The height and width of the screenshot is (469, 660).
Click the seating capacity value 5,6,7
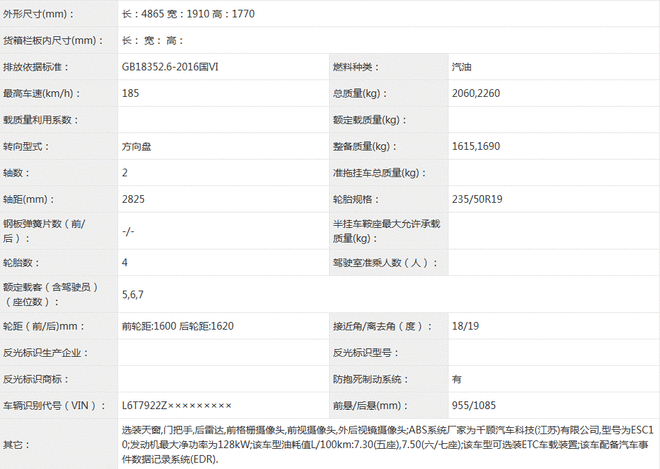[134, 294]
